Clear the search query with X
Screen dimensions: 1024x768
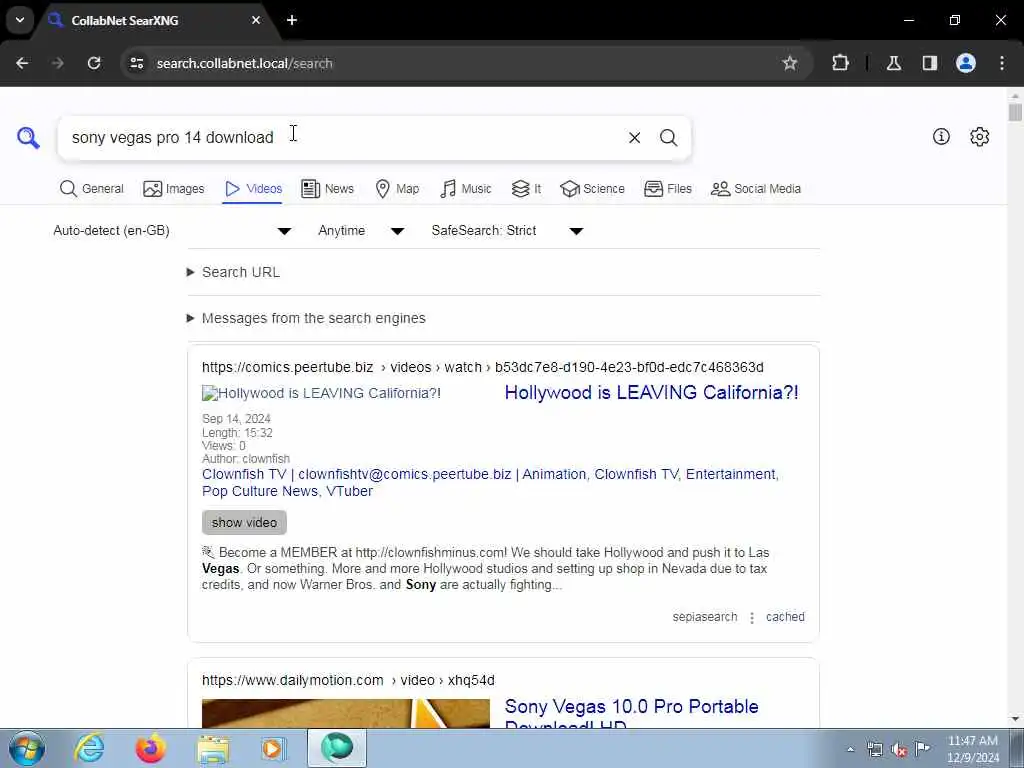click(634, 138)
